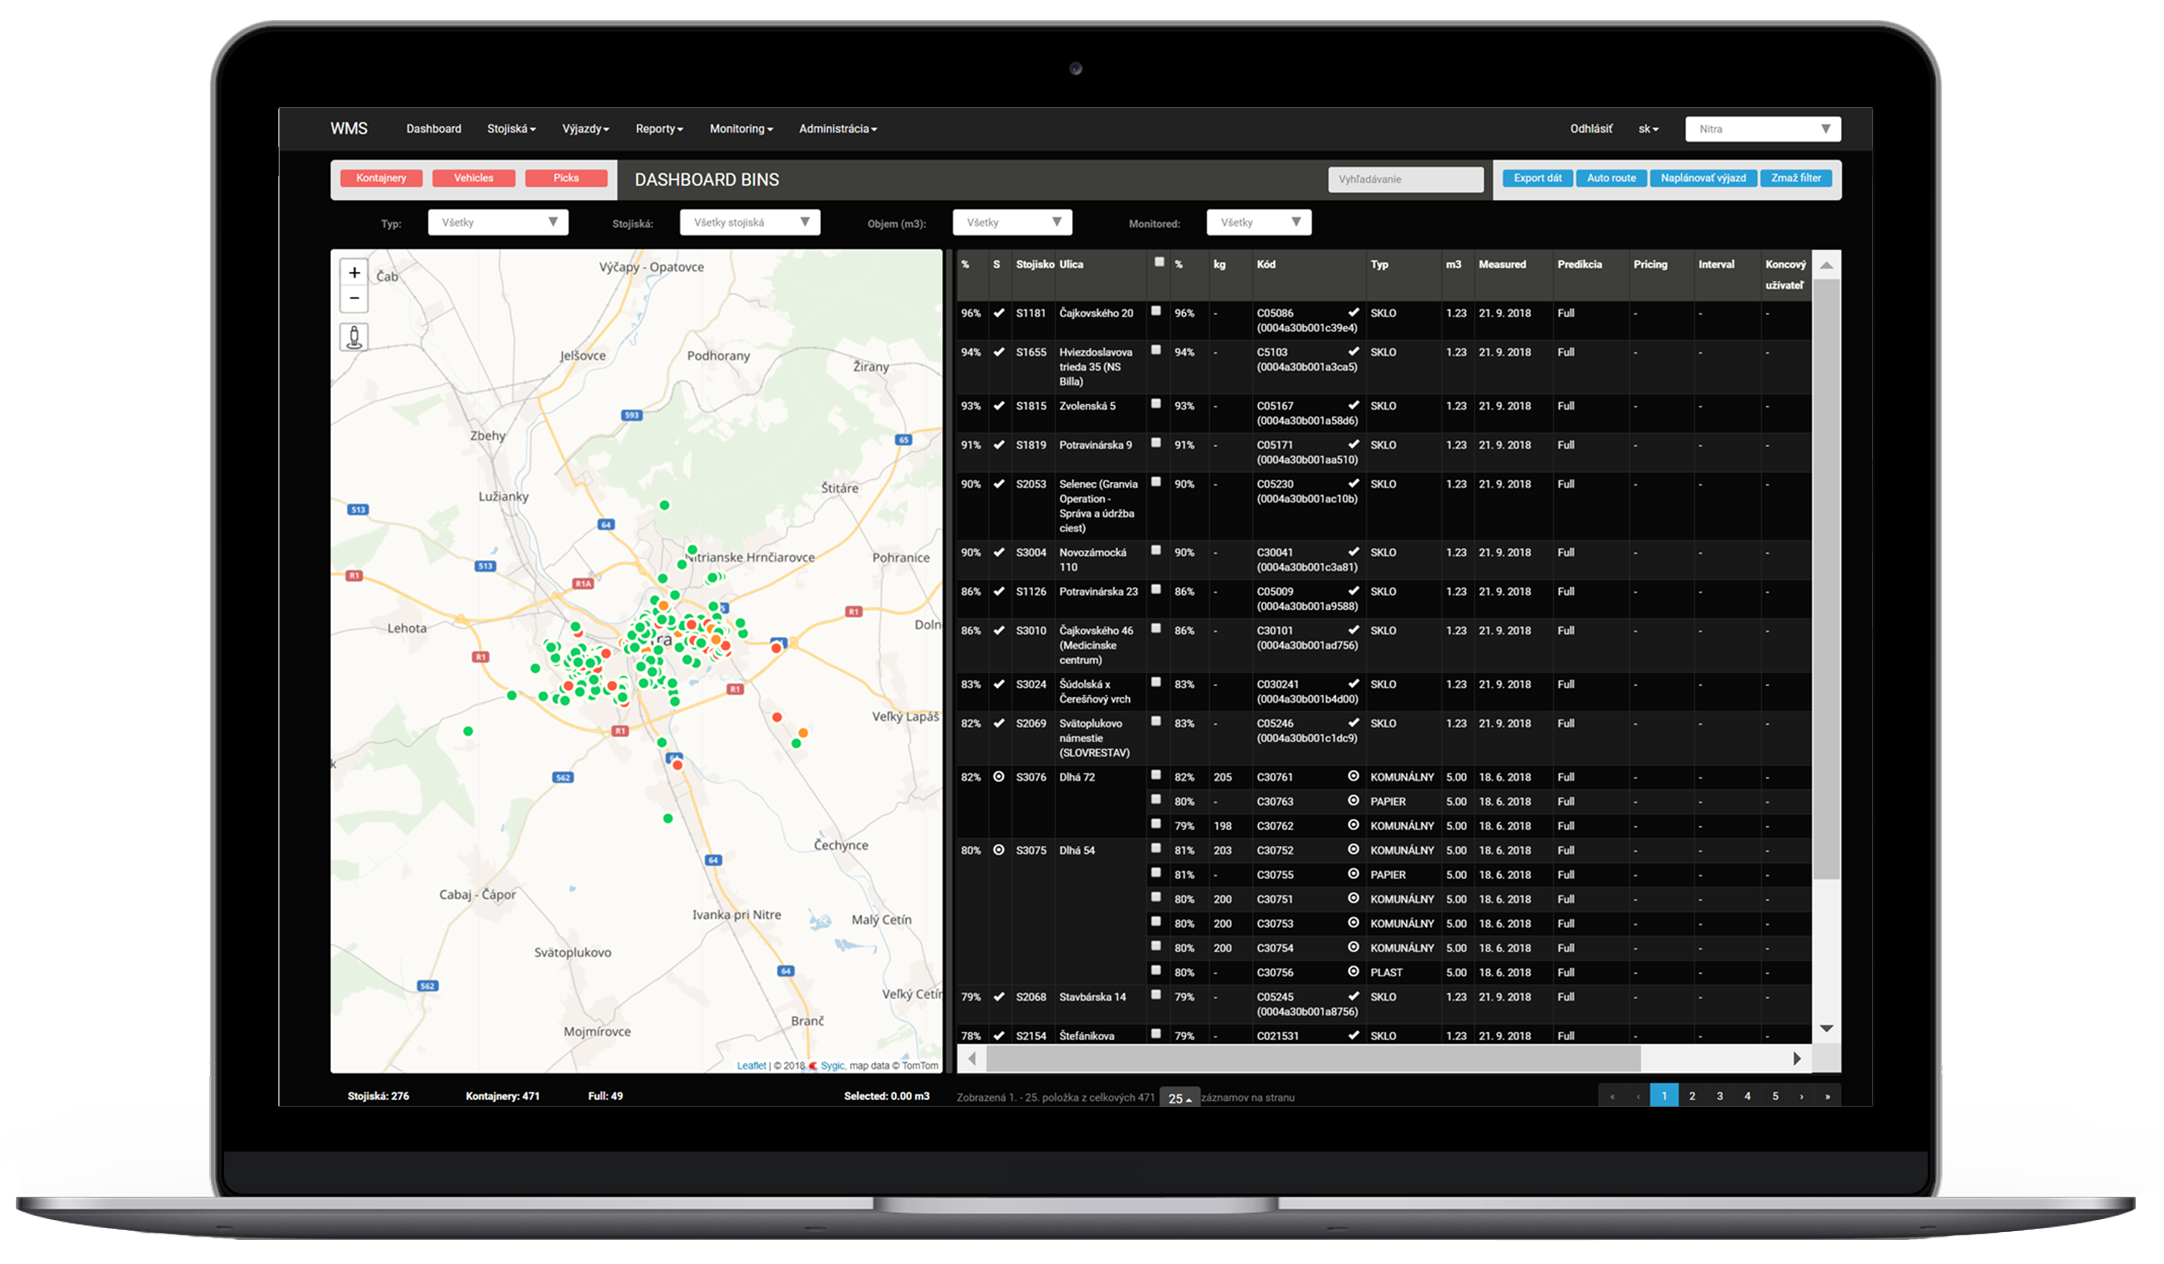Select the checkbox for Potravinárska 9 row
Screen dimensions: 2164x1264
tap(1156, 443)
